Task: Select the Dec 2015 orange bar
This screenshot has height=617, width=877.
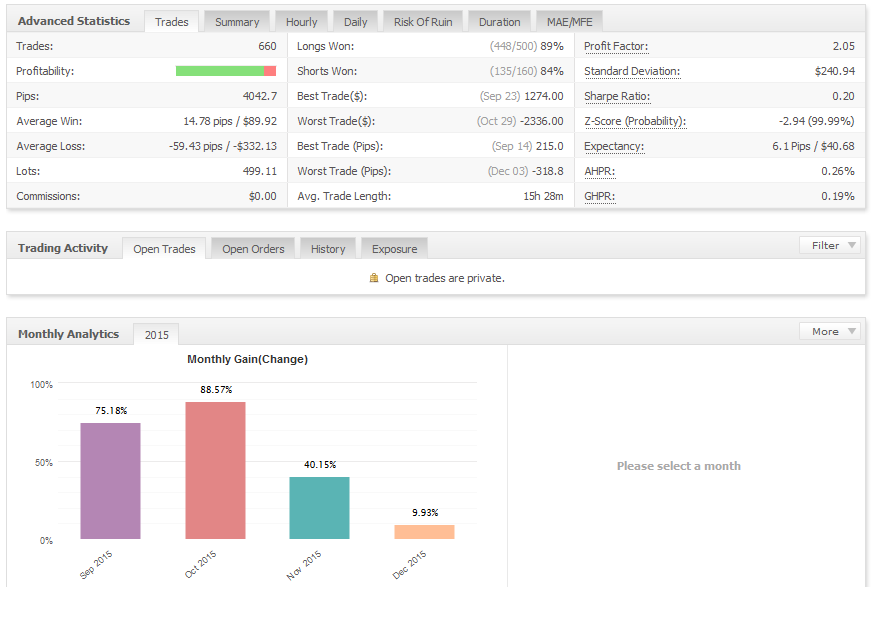Action: [x=425, y=532]
